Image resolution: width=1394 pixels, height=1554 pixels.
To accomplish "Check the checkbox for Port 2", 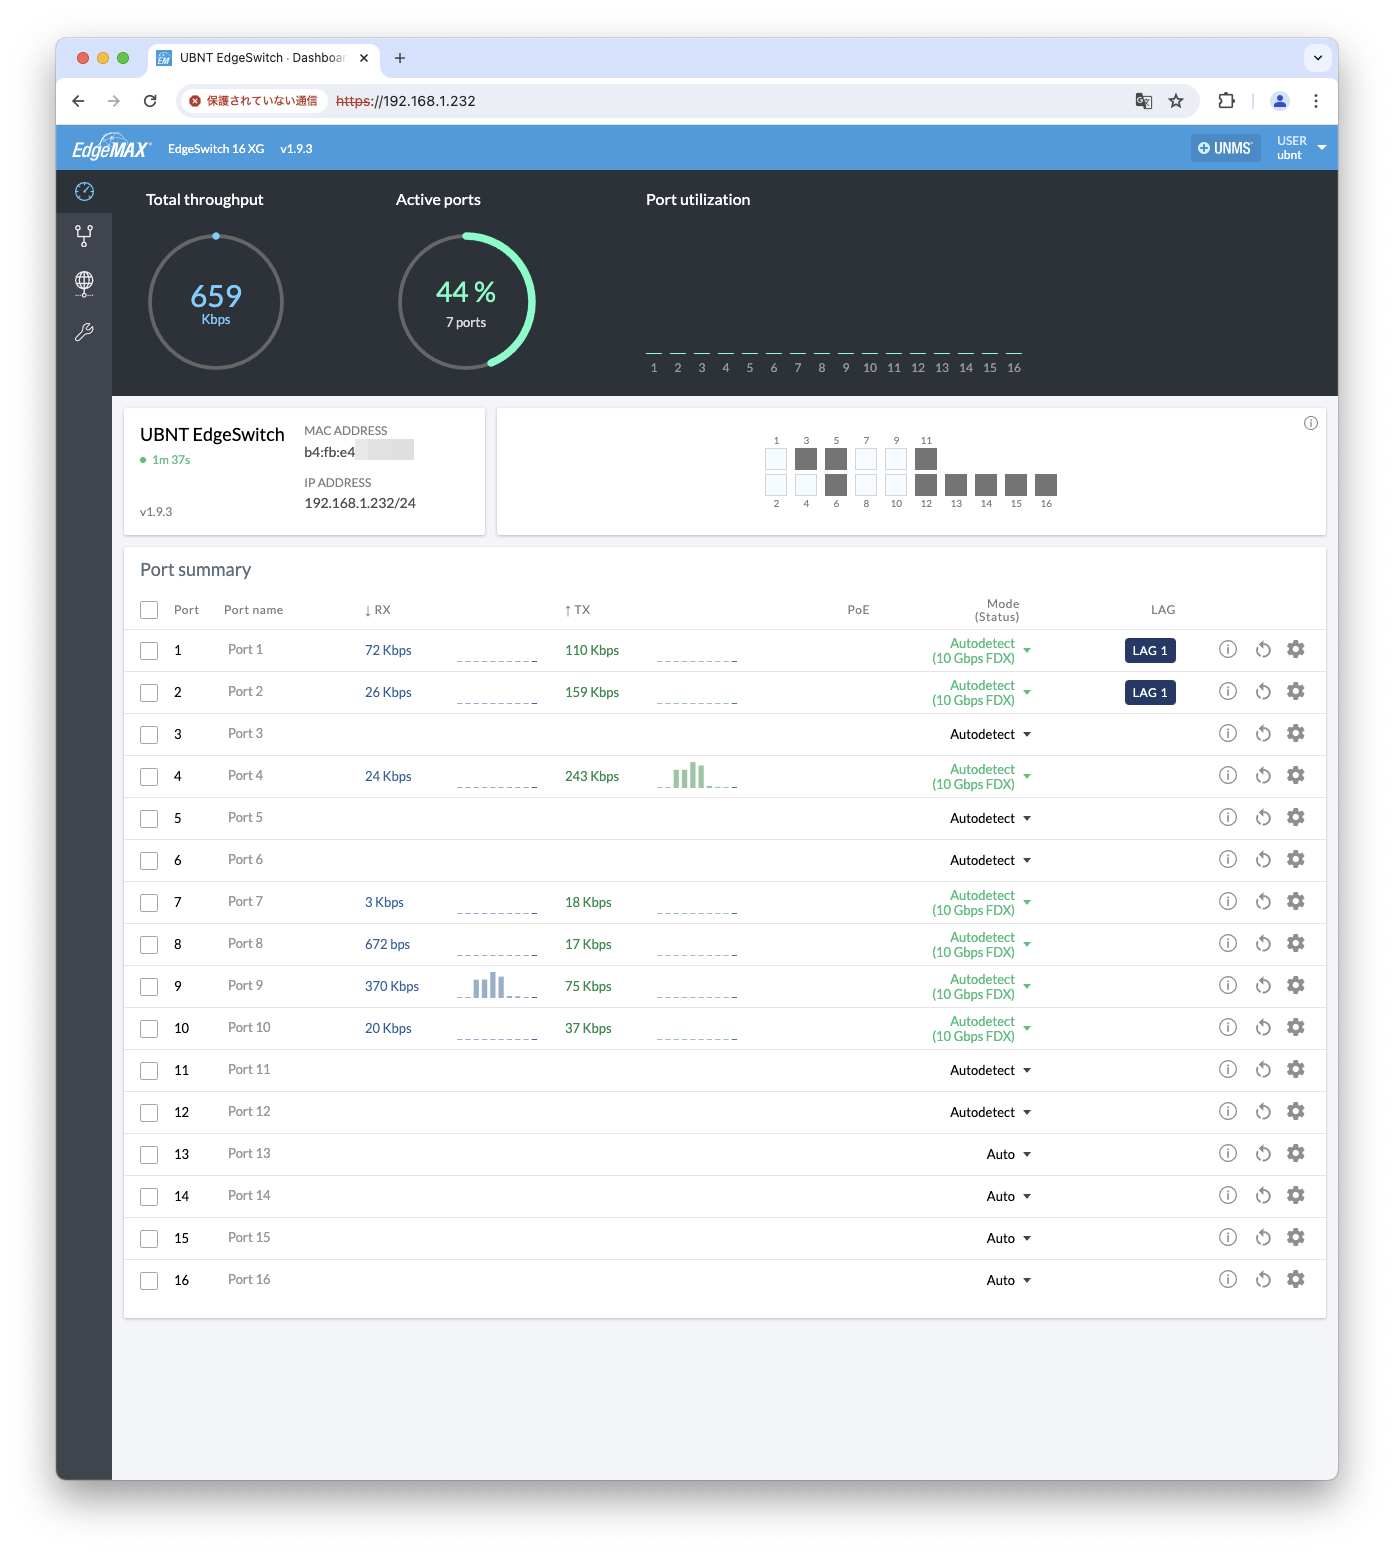I will click(149, 693).
